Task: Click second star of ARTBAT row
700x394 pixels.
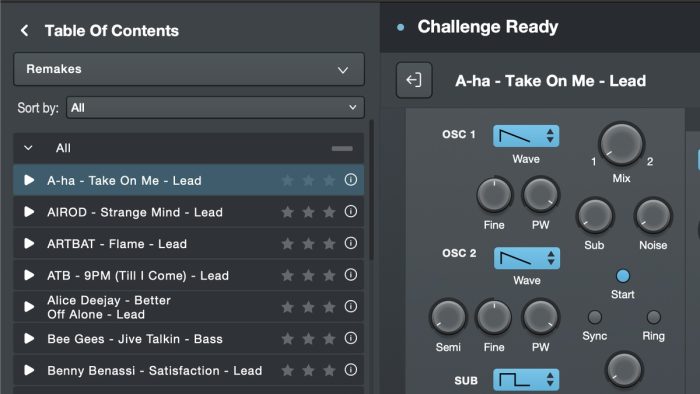Action: coord(308,244)
